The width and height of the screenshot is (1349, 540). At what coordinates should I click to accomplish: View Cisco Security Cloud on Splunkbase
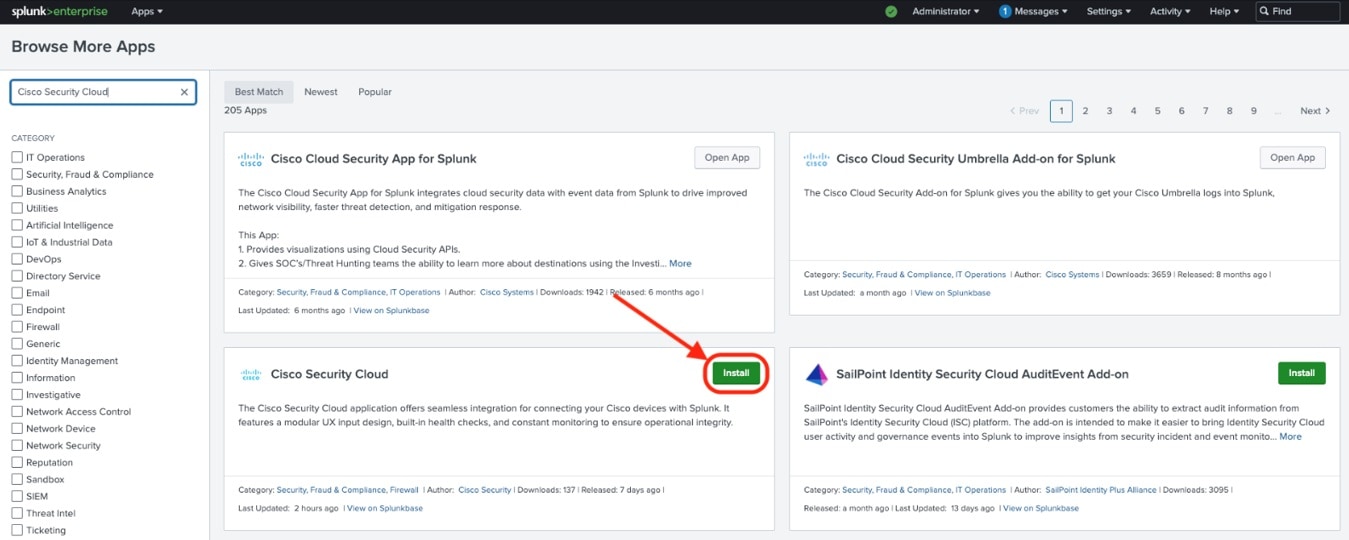point(384,508)
